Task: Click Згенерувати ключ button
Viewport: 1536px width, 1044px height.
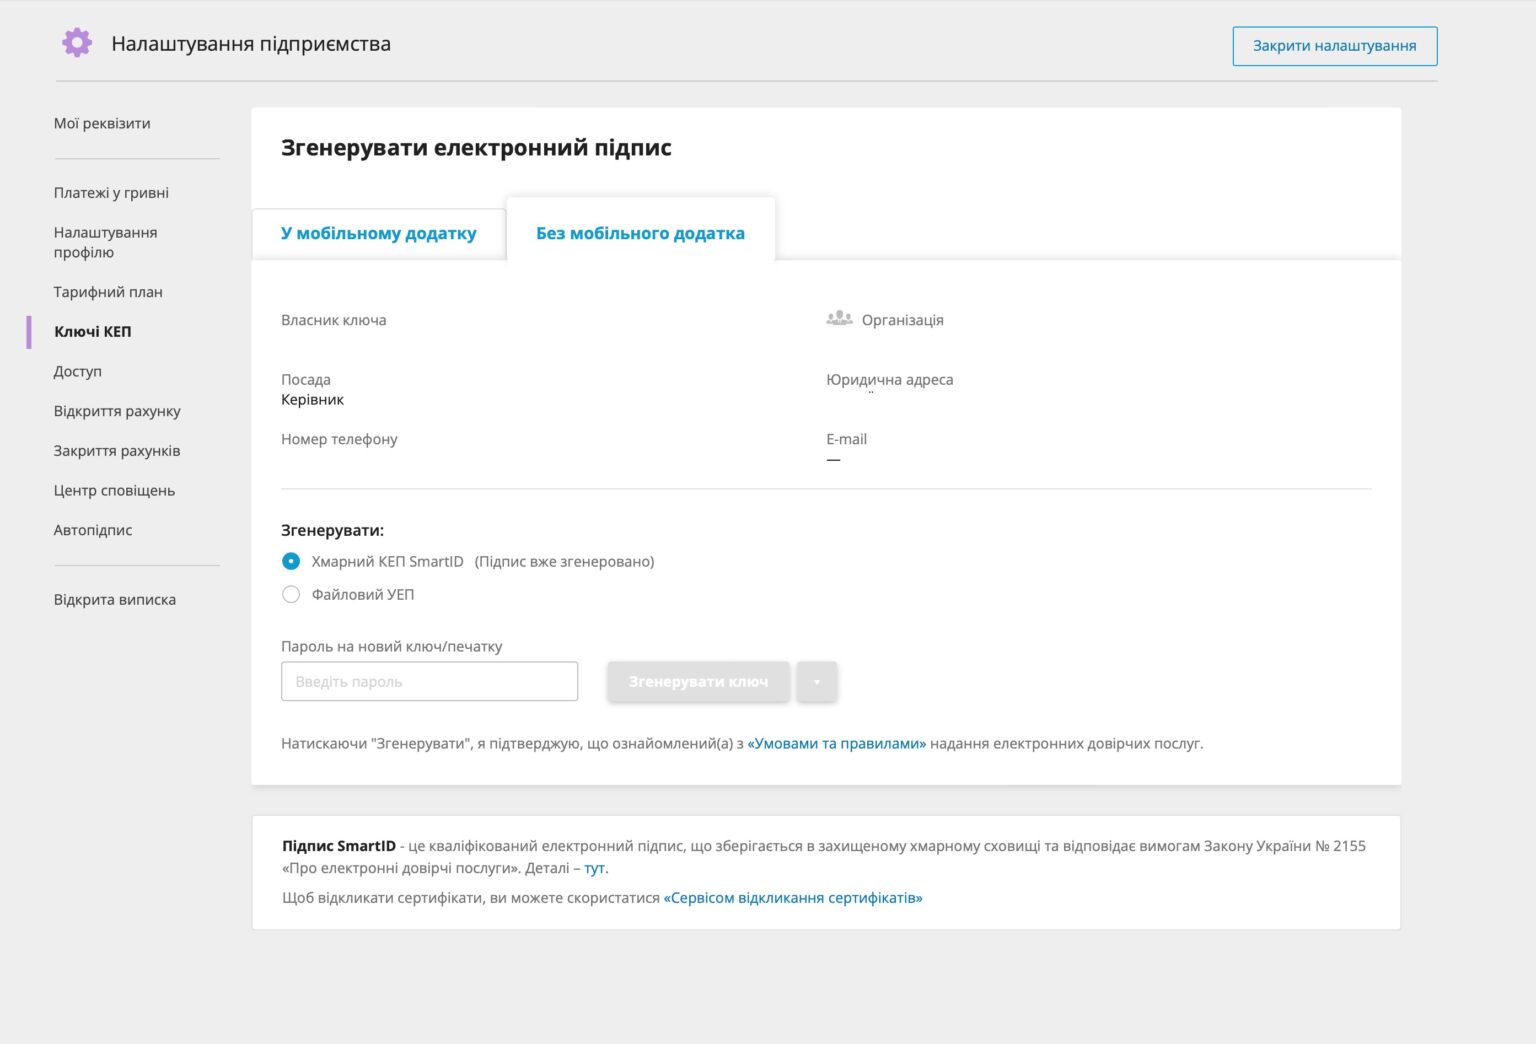Action: (698, 681)
